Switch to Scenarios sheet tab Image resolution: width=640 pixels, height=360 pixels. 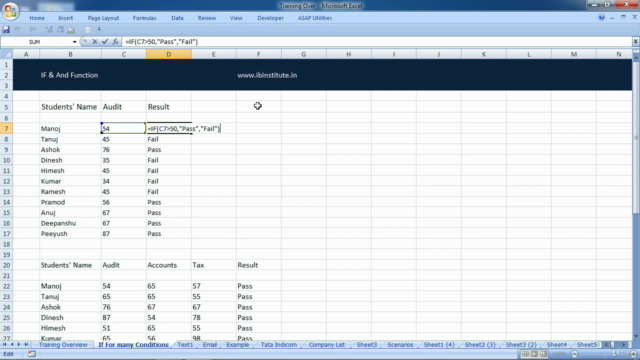tap(400, 345)
